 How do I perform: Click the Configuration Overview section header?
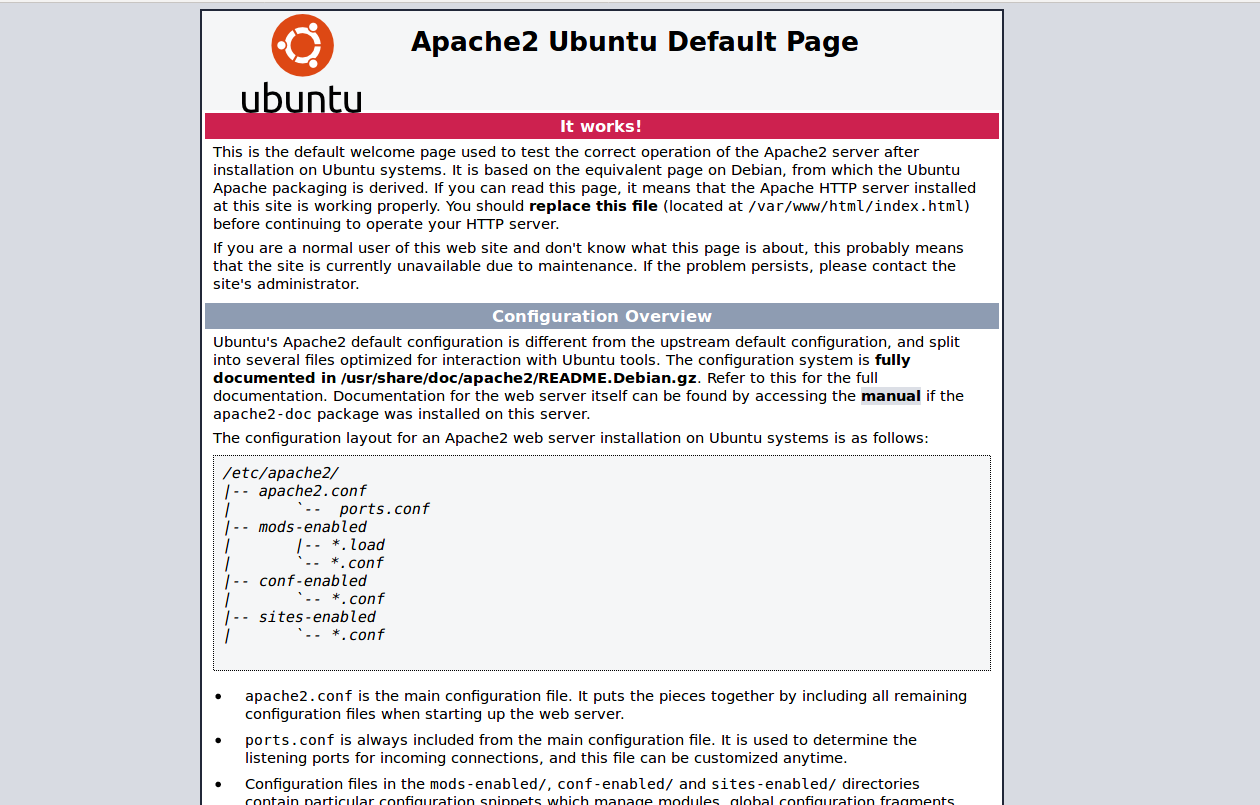coord(601,316)
